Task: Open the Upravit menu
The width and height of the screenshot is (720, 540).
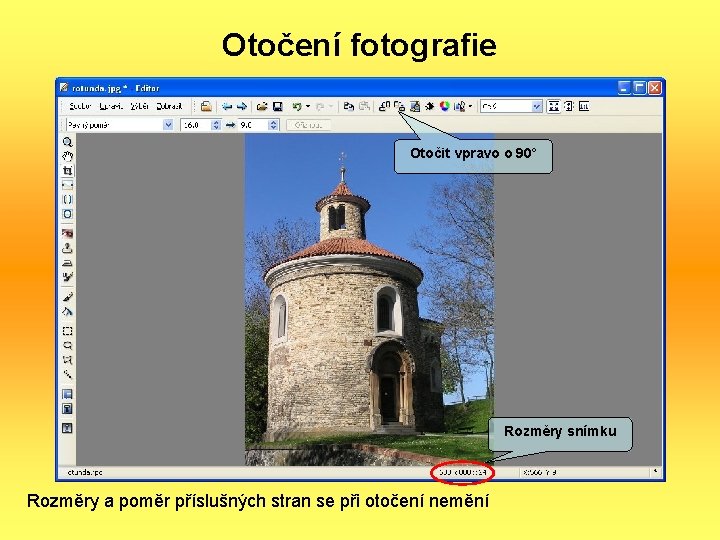Action: tap(111, 107)
